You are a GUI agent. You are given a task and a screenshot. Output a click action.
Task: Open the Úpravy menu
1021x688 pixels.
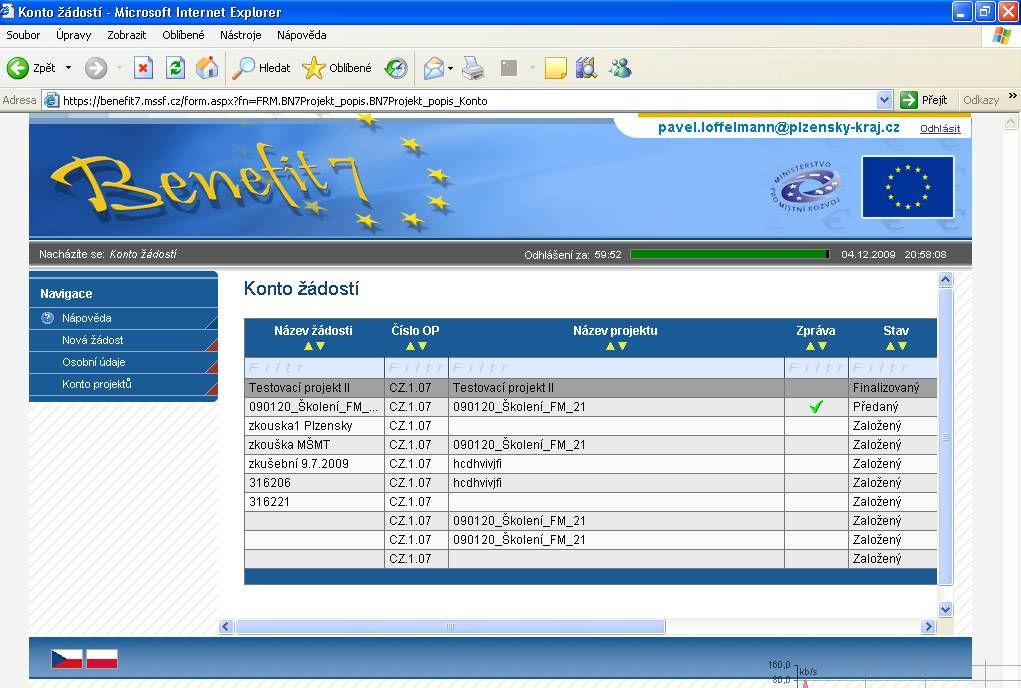(x=74, y=35)
